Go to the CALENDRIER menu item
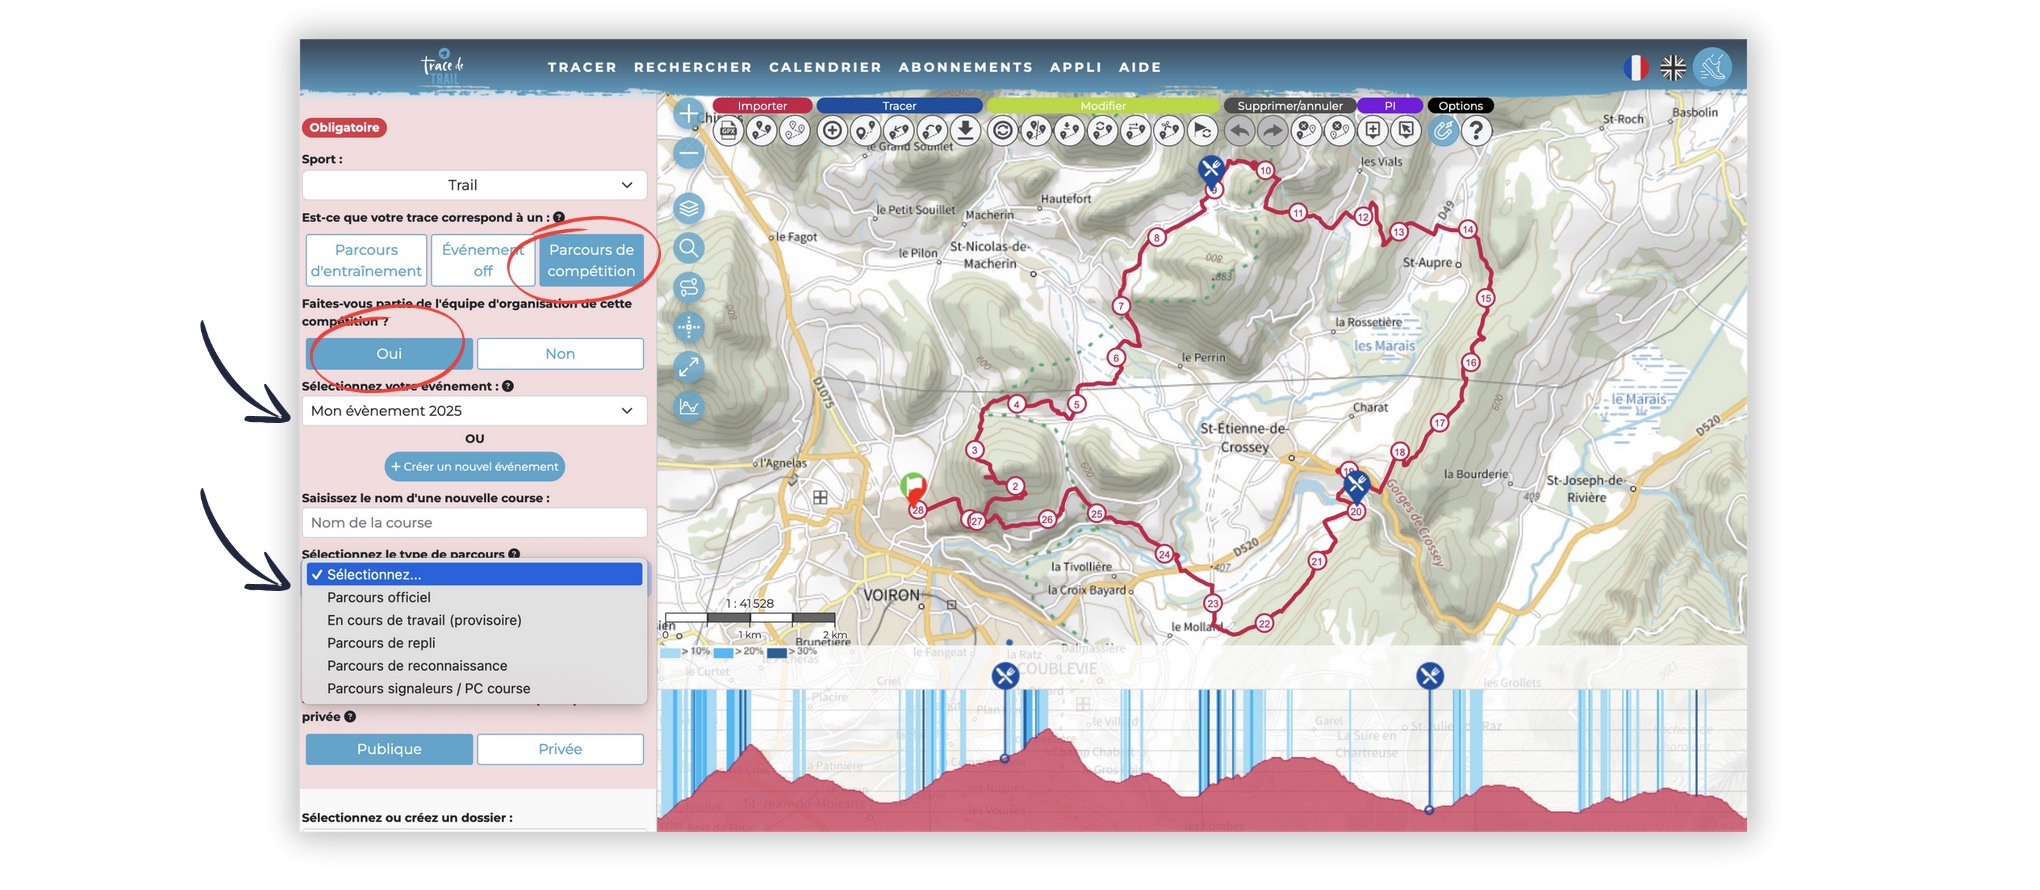The width and height of the screenshot is (2040, 890). [x=825, y=67]
